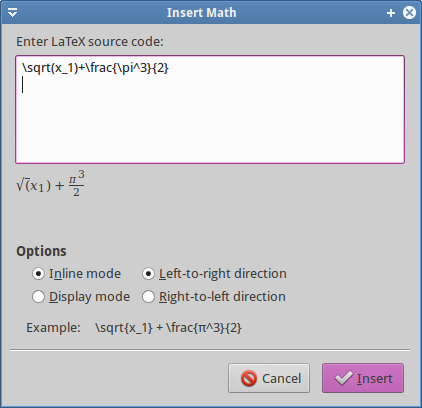Click inside the LaTeX source code field

pos(210,110)
